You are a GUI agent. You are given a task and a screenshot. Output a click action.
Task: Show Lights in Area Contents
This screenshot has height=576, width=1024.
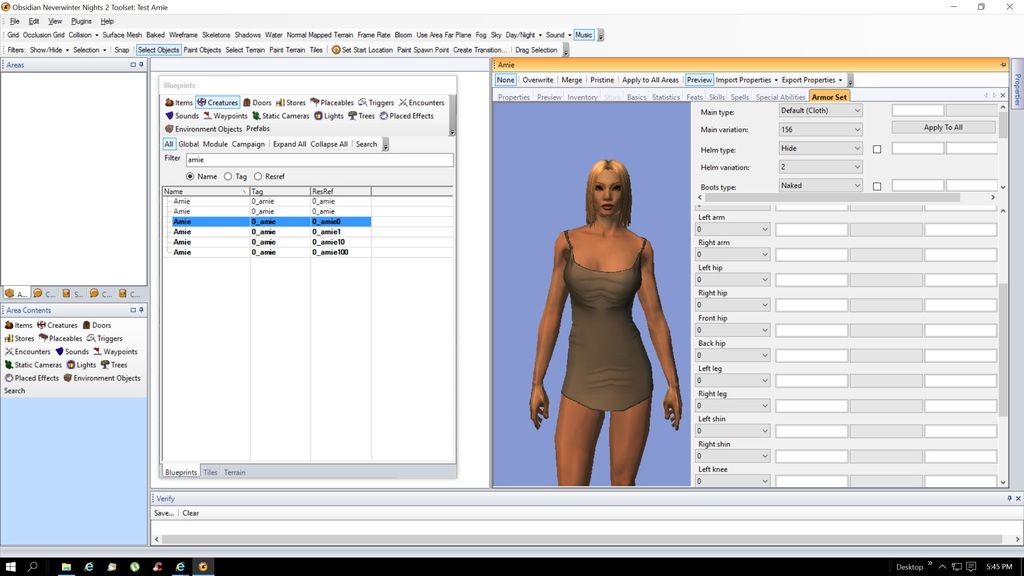pyautogui.click(x=82, y=365)
